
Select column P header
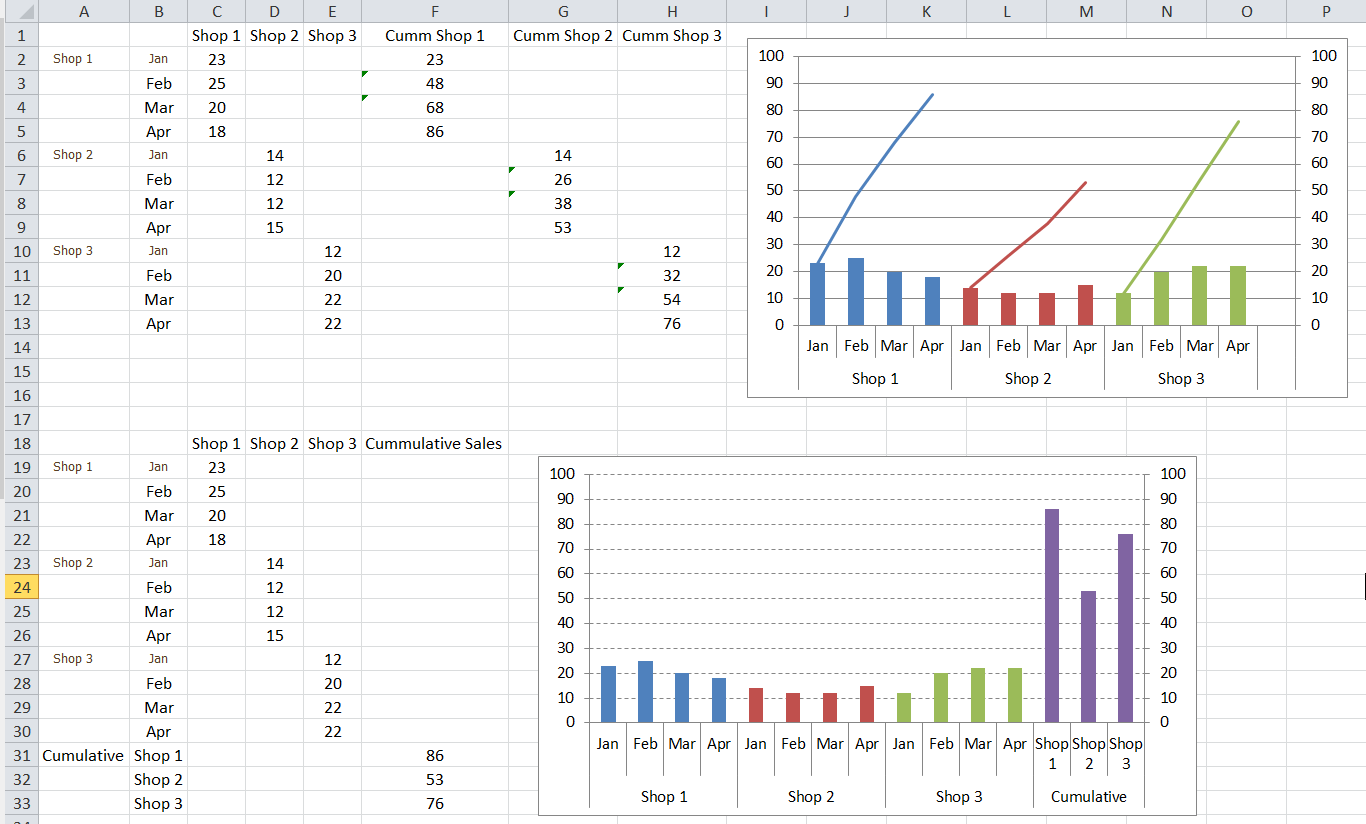tap(1325, 12)
